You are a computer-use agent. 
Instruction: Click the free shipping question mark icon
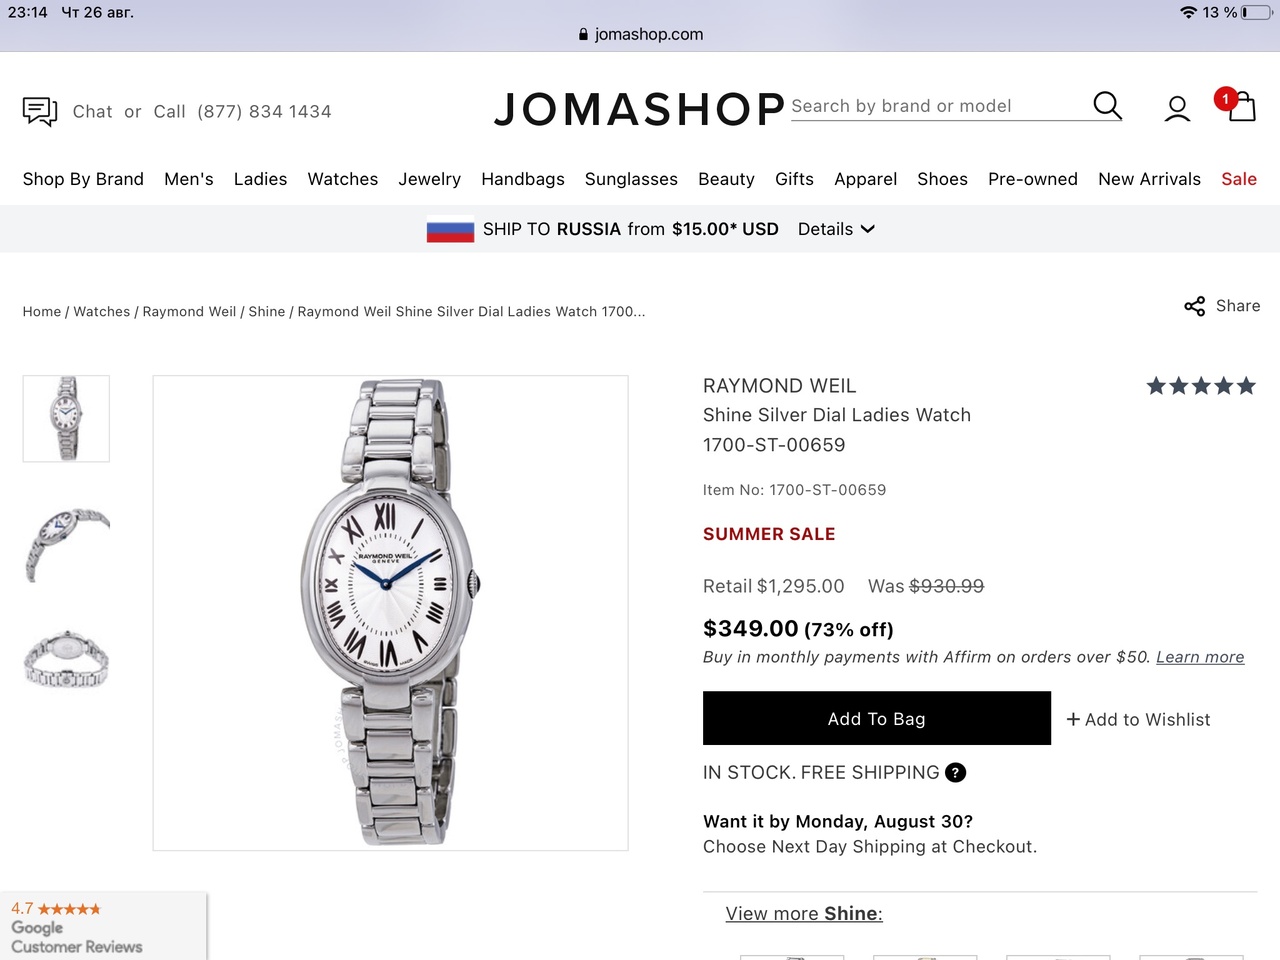coord(955,773)
